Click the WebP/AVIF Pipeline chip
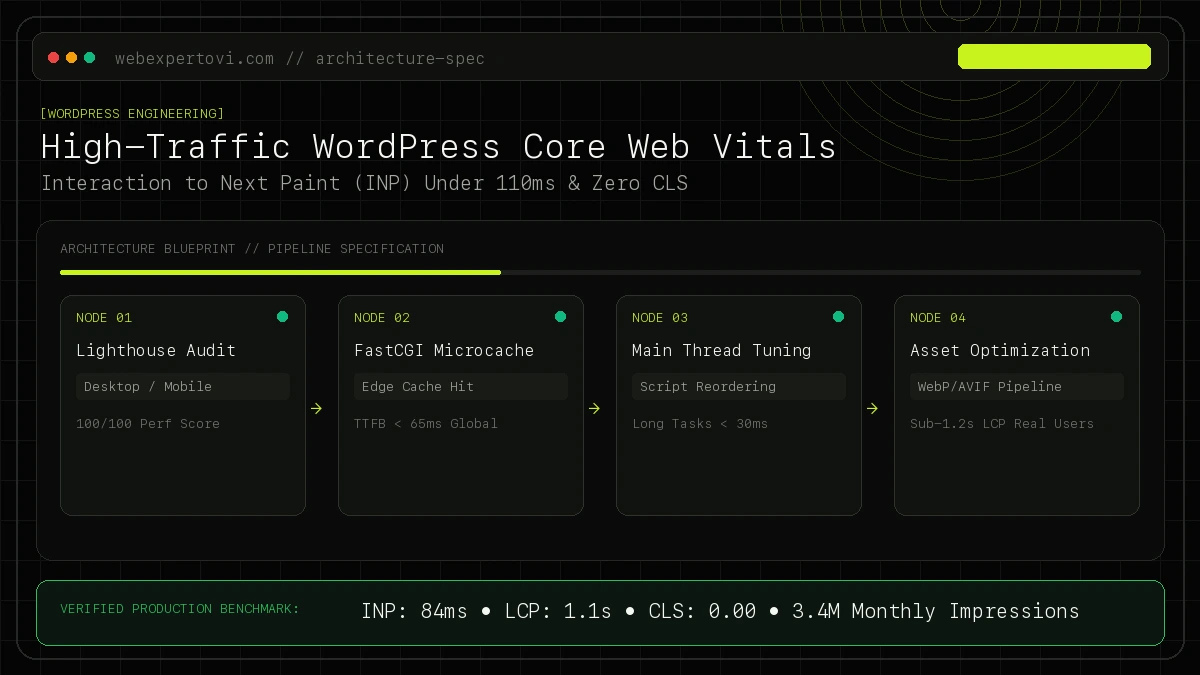The height and width of the screenshot is (675, 1200). (1017, 386)
